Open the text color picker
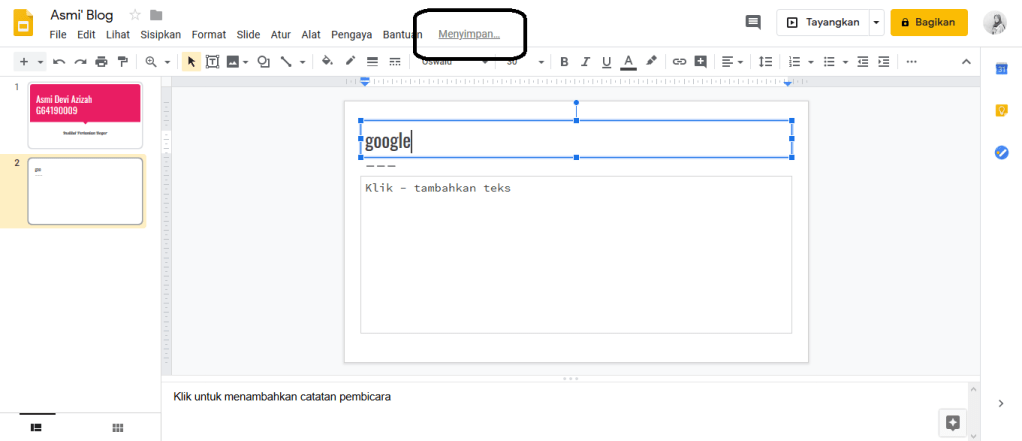The height and width of the screenshot is (441, 1022). tap(628, 62)
